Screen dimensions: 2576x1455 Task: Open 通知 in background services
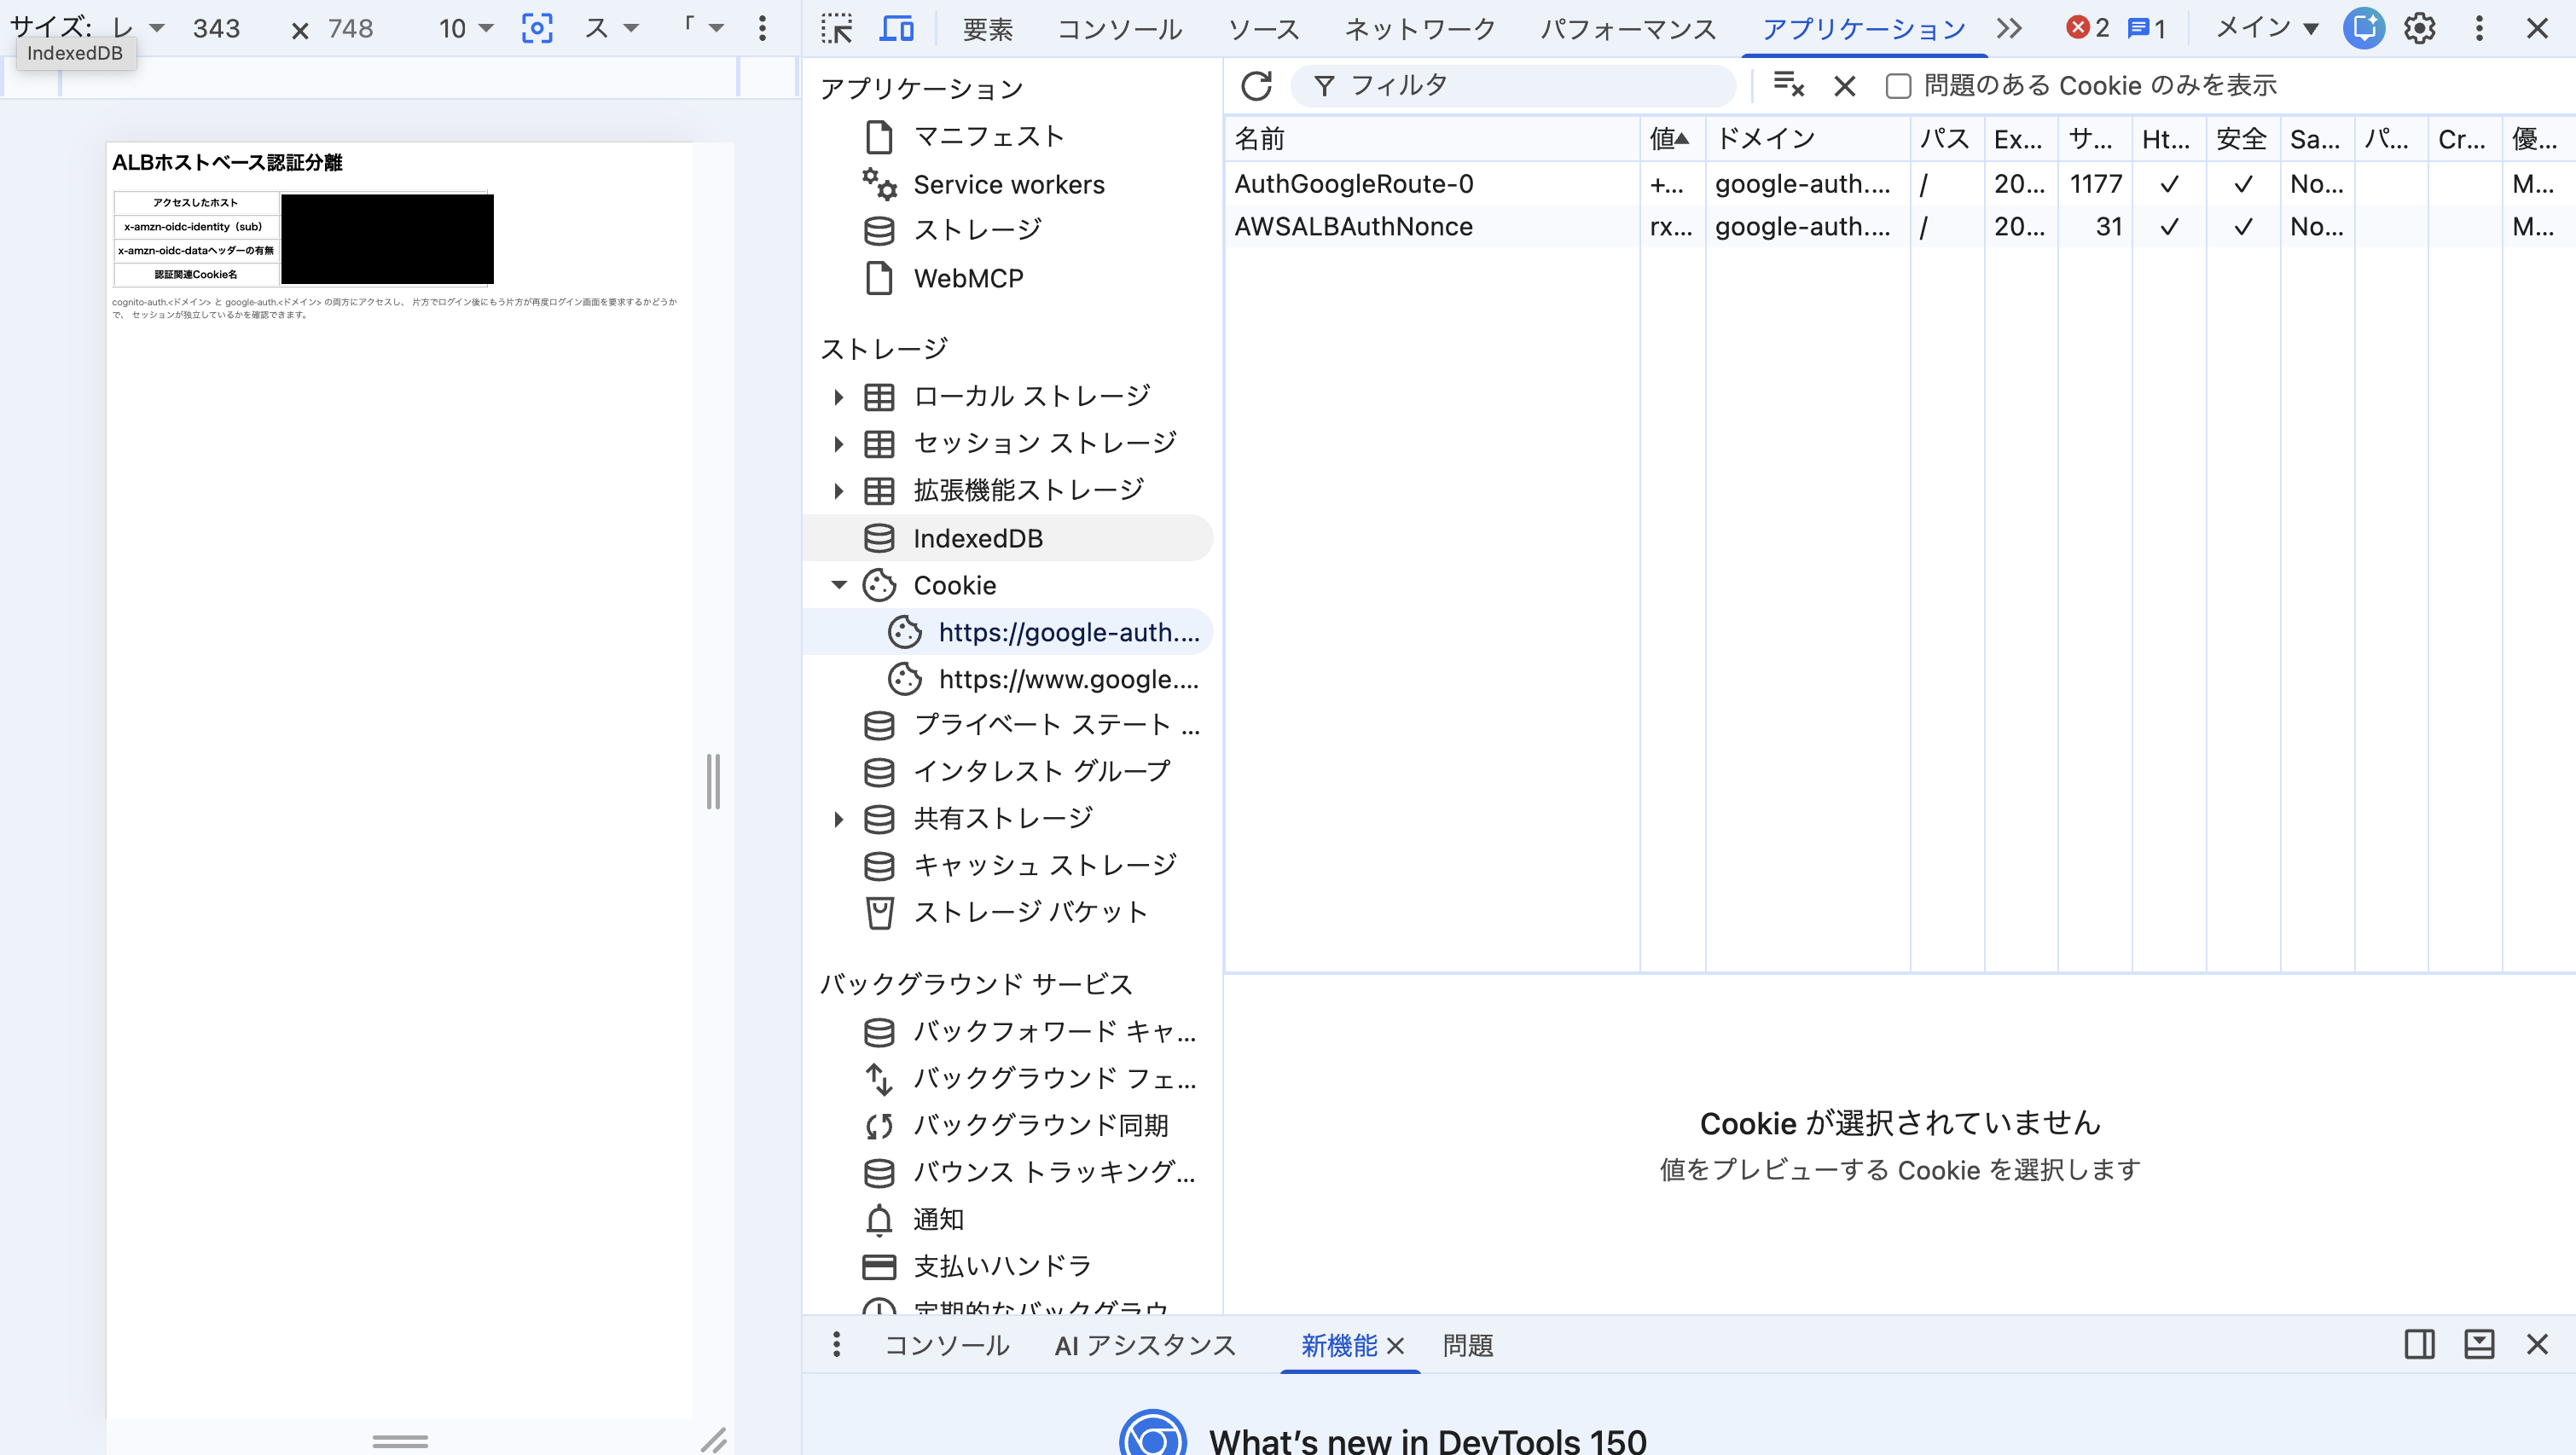tap(1008, 1220)
